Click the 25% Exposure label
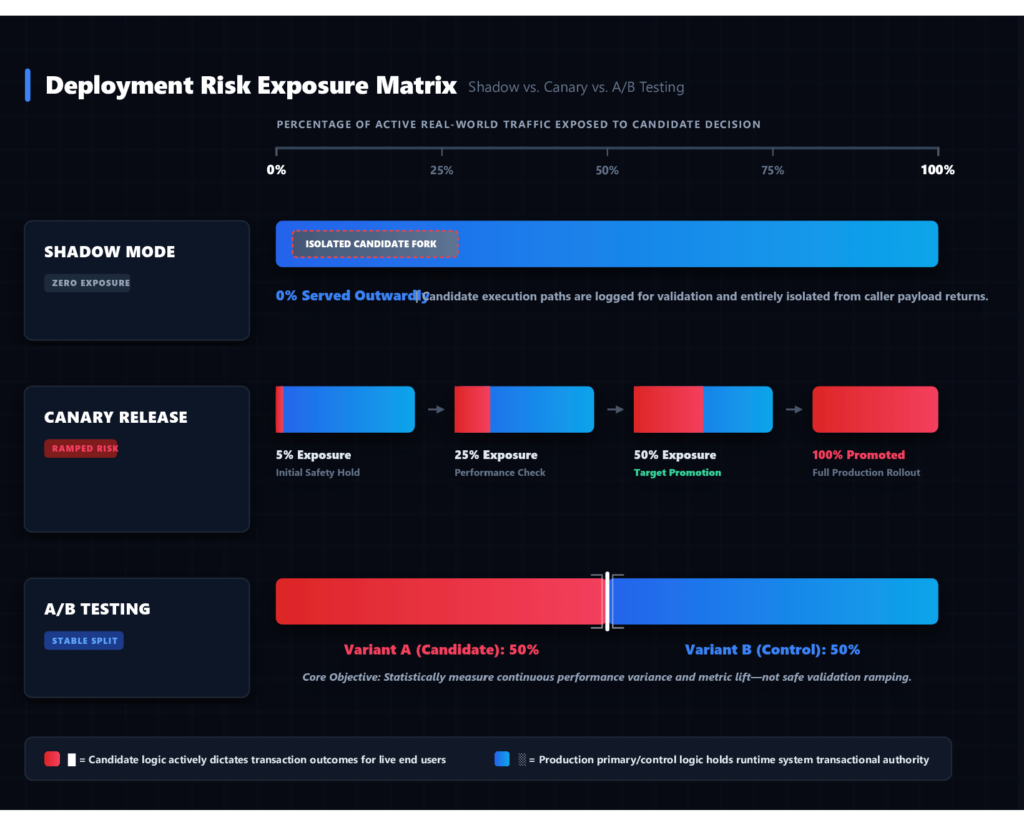1024x825 pixels. tap(496, 455)
